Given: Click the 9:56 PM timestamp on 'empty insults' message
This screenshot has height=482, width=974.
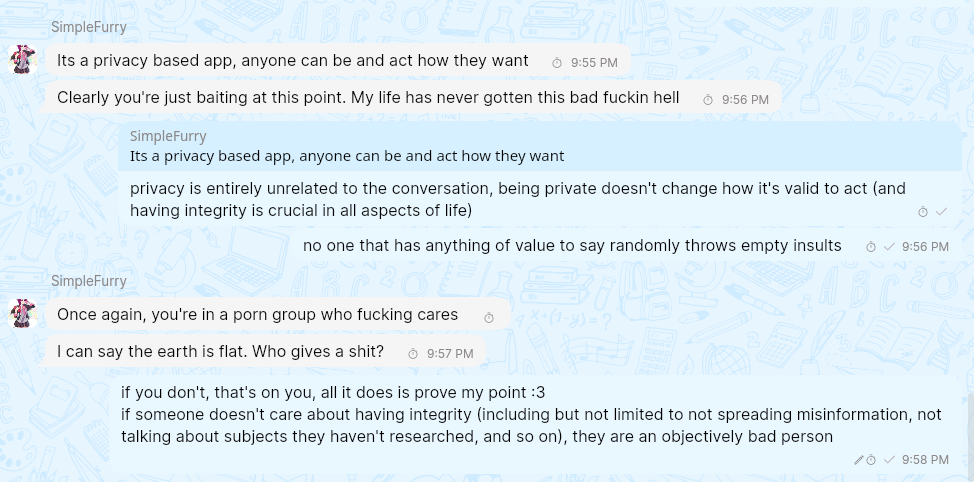Looking at the screenshot, I should pyautogui.click(x=925, y=247).
